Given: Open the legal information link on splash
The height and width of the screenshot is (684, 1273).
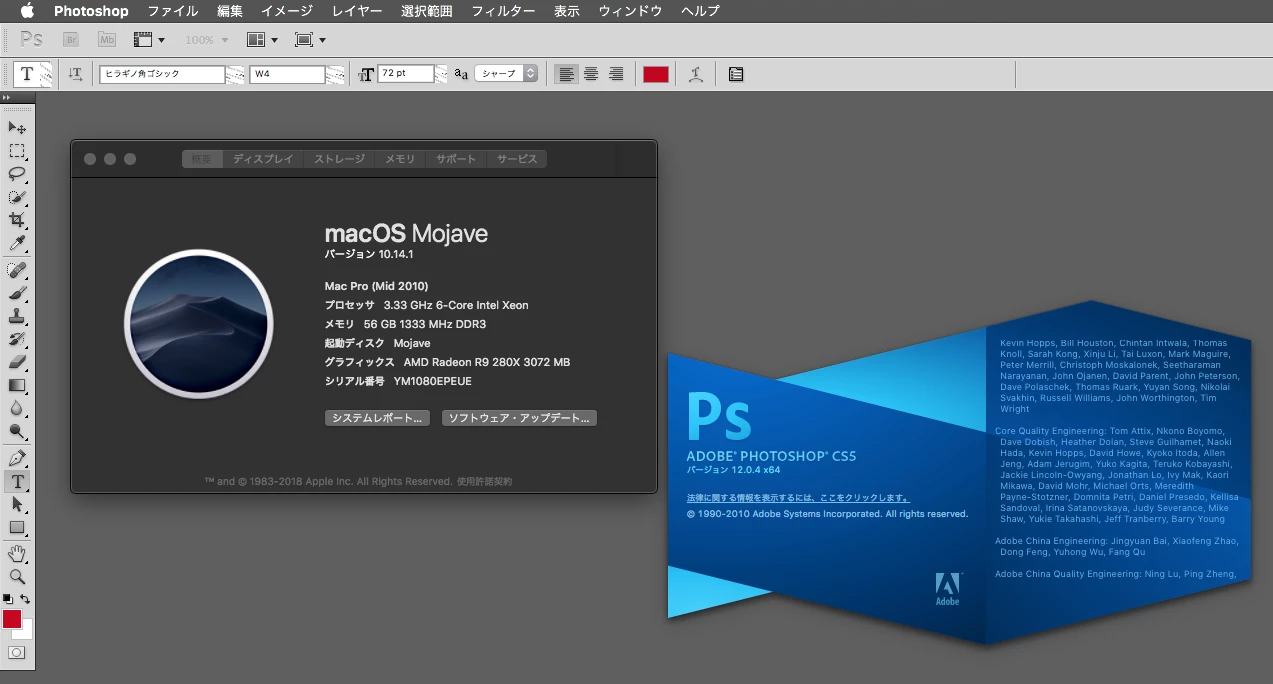Looking at the screenshot, I should click(798, 498).
